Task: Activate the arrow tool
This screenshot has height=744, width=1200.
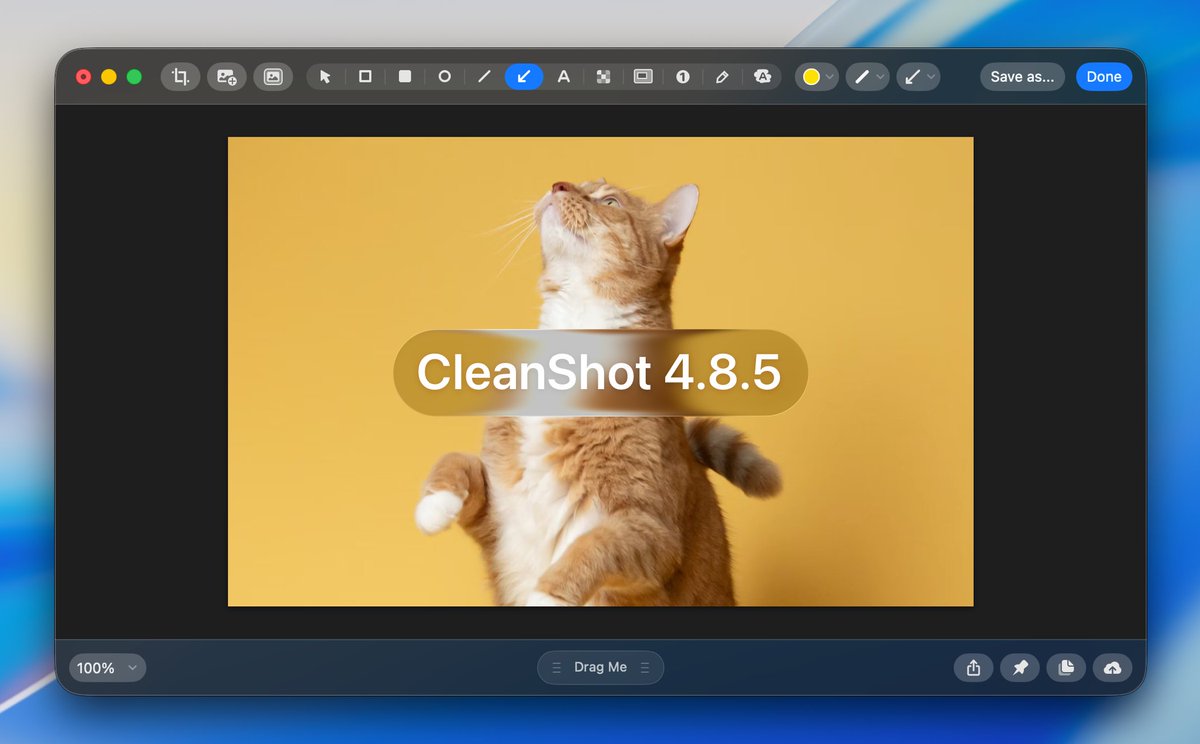Action: tap(524, 77)
